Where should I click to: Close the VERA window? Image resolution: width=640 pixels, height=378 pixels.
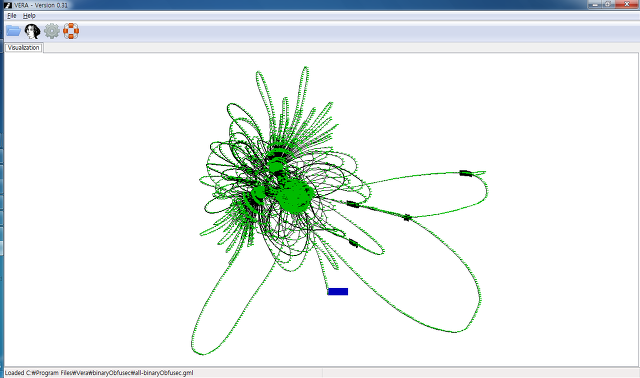pos(627,4)
